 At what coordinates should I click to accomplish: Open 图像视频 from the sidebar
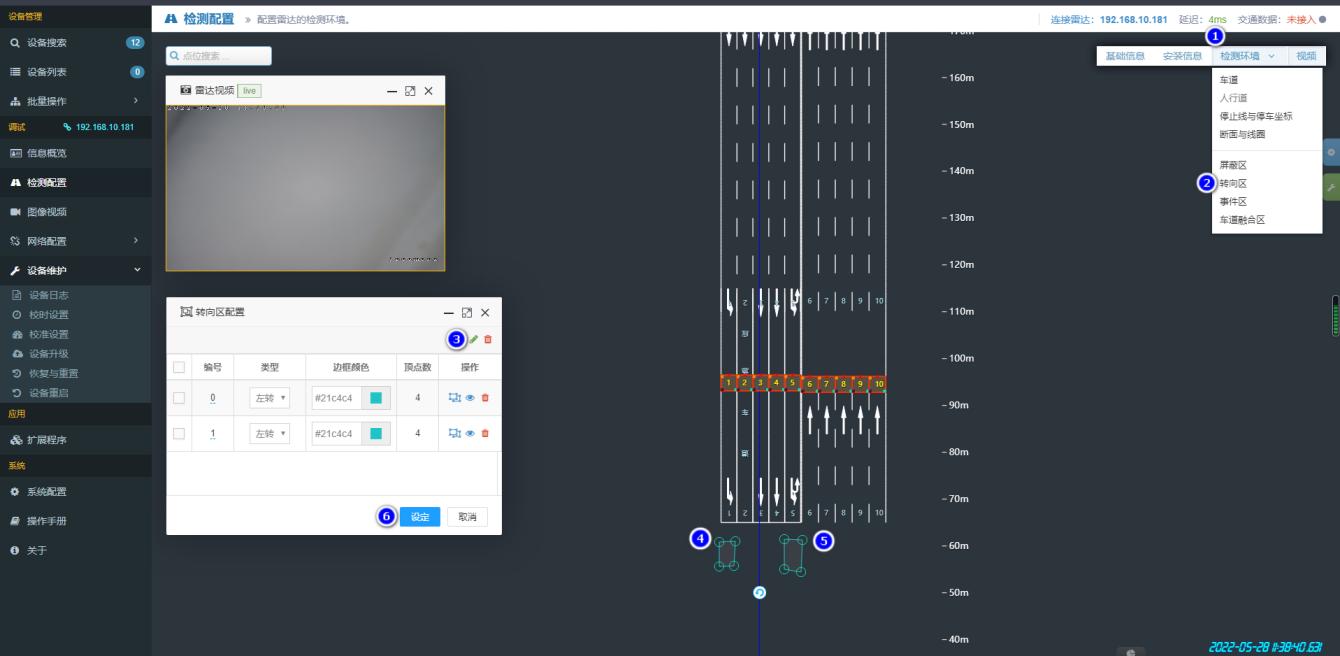(46, 212)
